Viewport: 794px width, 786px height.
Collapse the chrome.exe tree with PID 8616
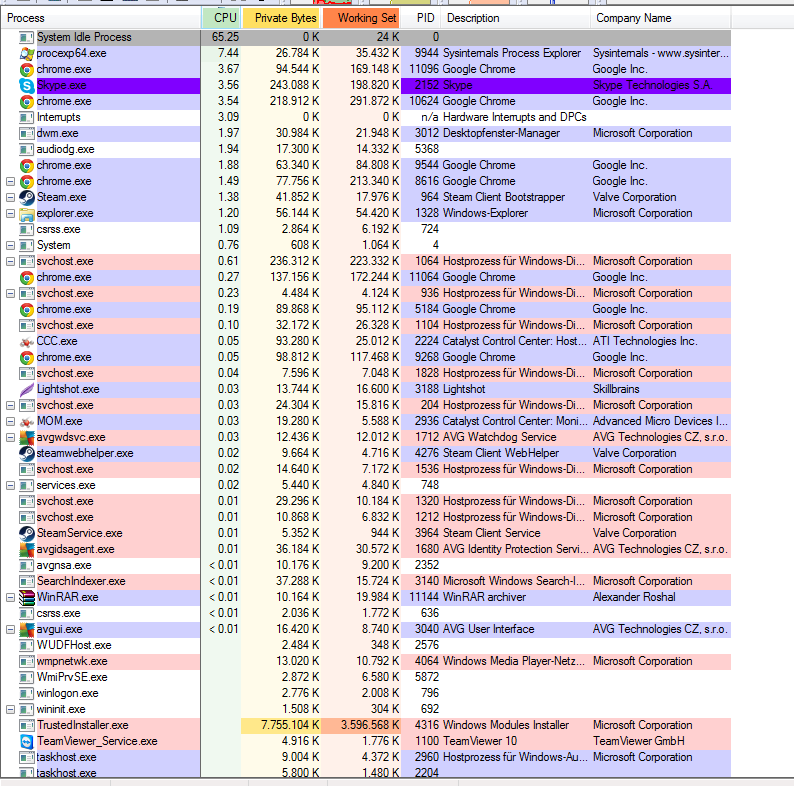tap(10, 181)
